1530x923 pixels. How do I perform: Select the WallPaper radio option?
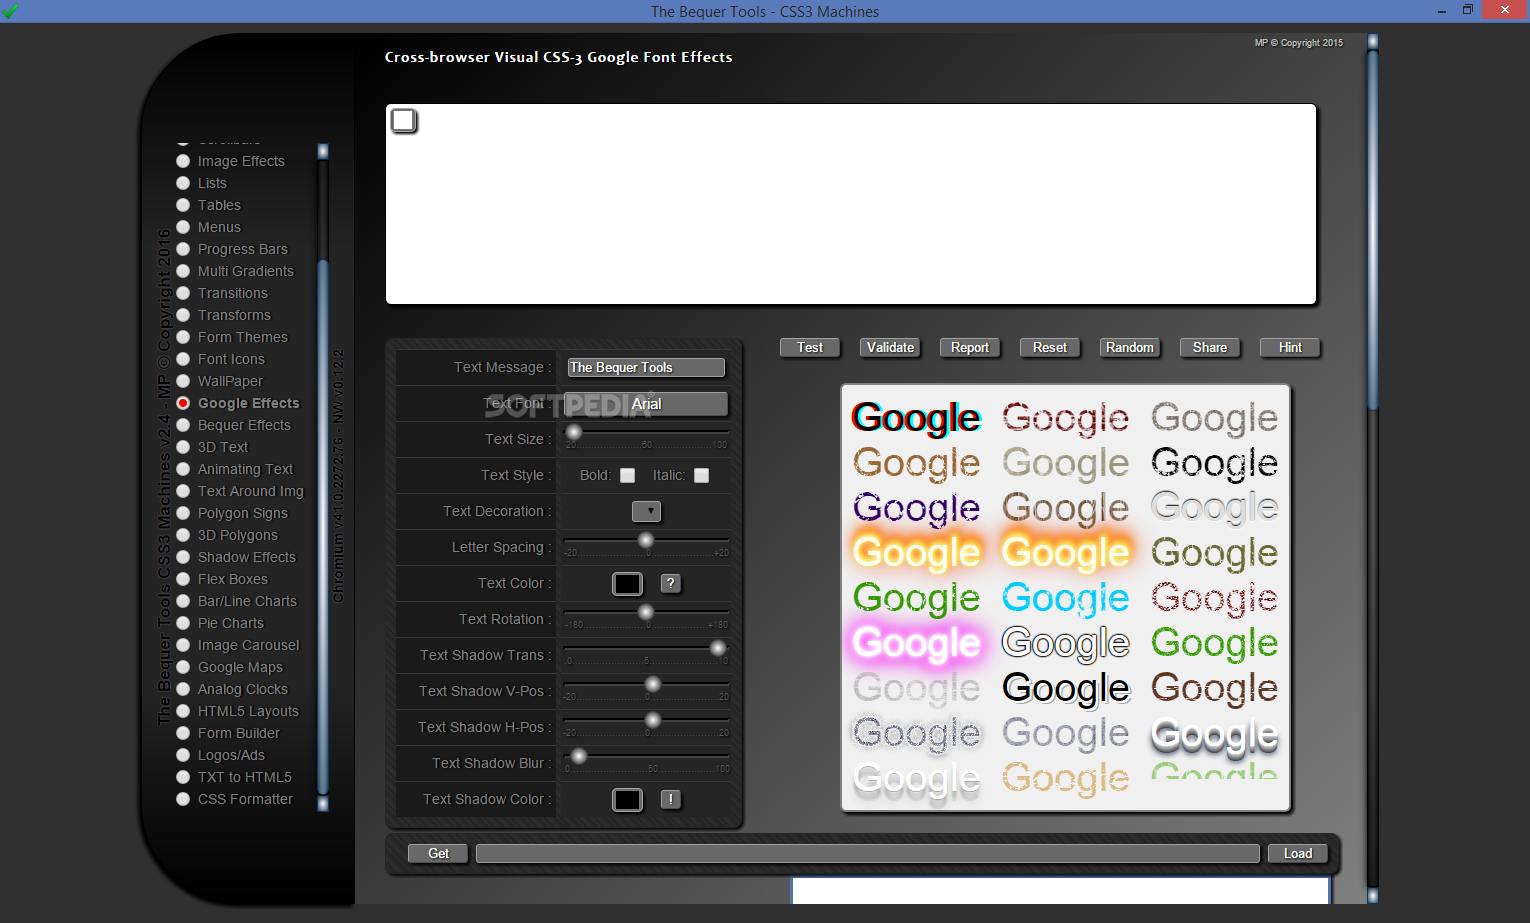[x=183, y=381]
